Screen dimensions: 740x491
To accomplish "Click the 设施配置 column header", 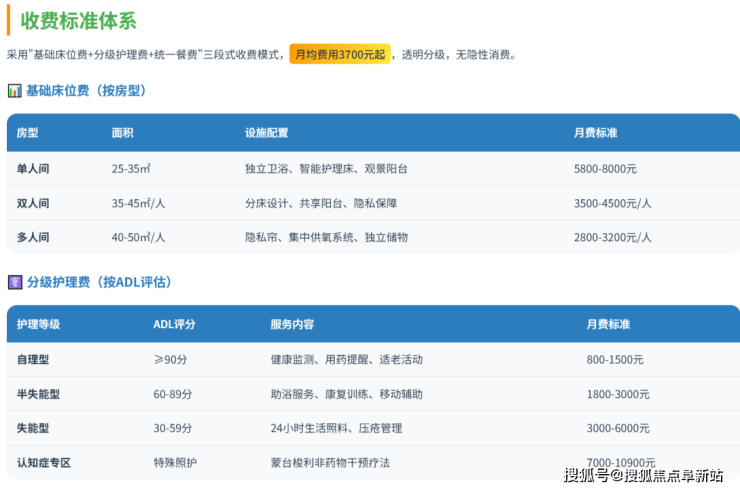I will (266, 133).
